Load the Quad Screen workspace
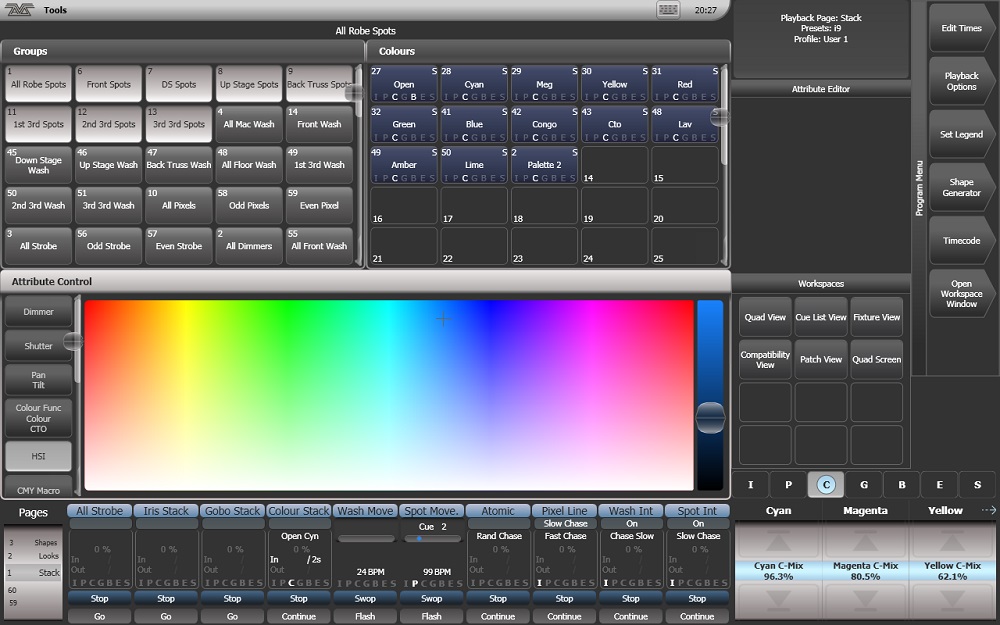This screenshot has height=625, width=1000. click(x=876, y=359)
